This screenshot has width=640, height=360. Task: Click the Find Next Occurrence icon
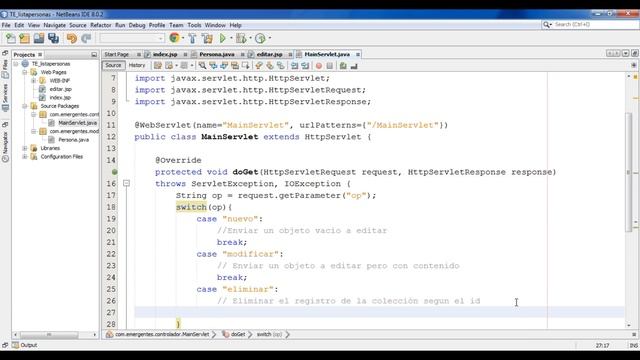[x=224, y=66]
